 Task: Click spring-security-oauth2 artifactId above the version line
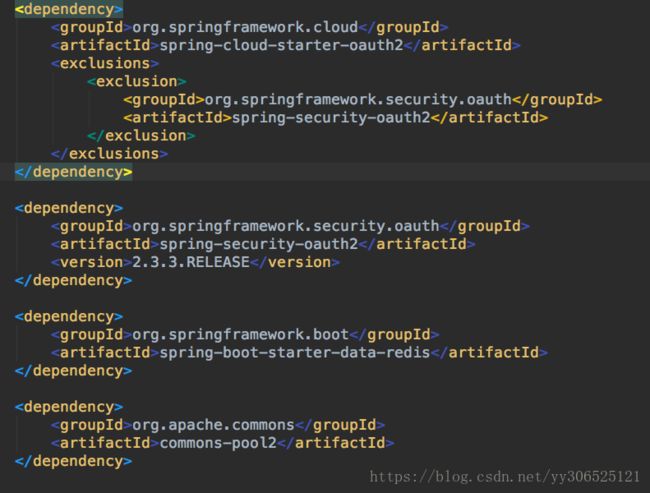pos(259,244)
